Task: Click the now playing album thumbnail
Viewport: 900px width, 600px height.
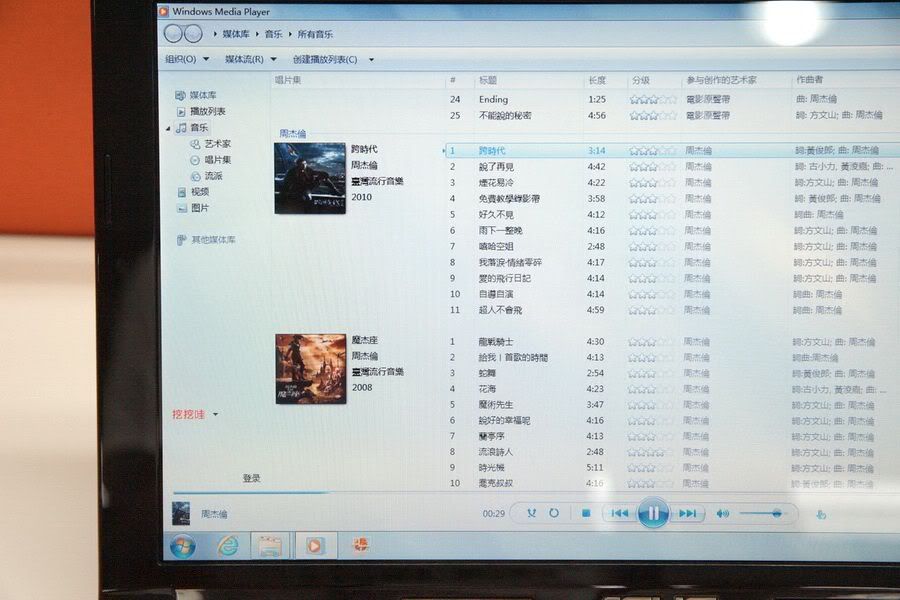Action: [x=181, y=513]
